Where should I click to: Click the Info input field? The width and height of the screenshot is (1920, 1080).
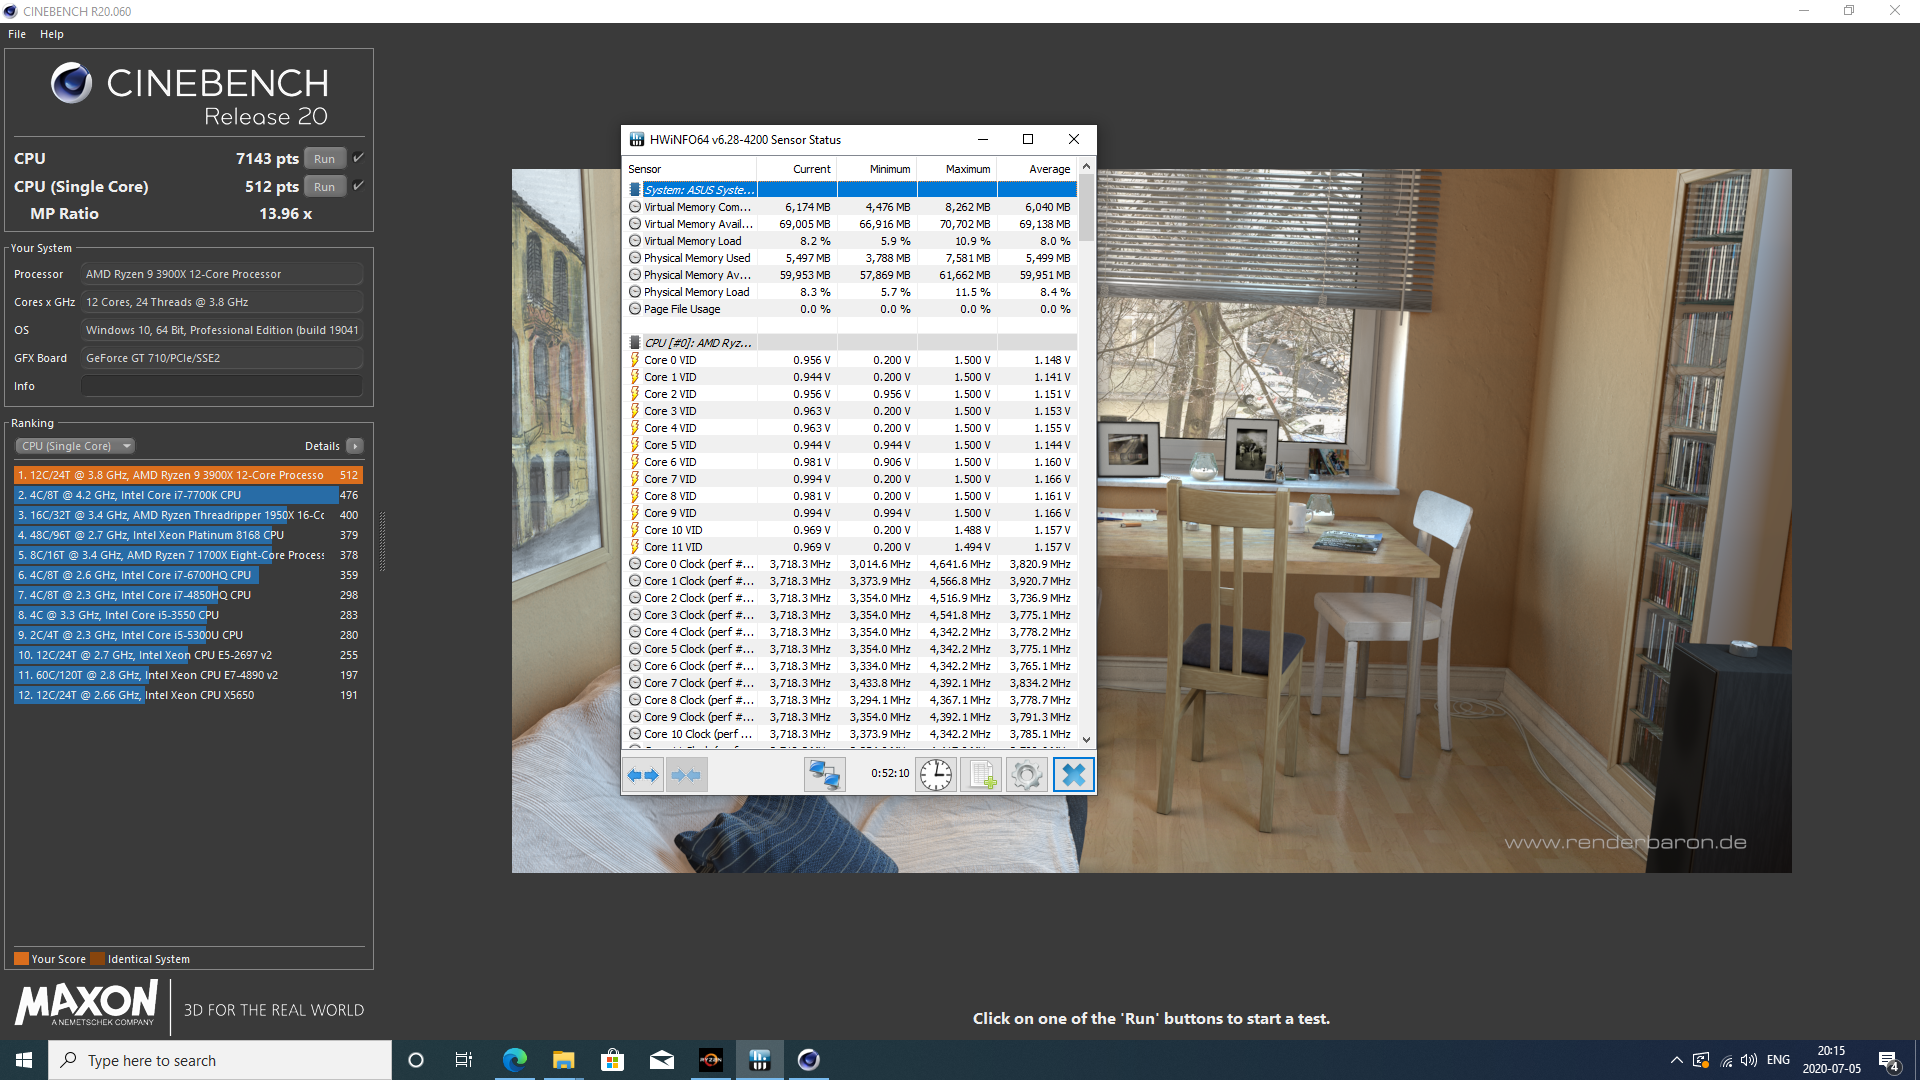(x=222, y=386)
